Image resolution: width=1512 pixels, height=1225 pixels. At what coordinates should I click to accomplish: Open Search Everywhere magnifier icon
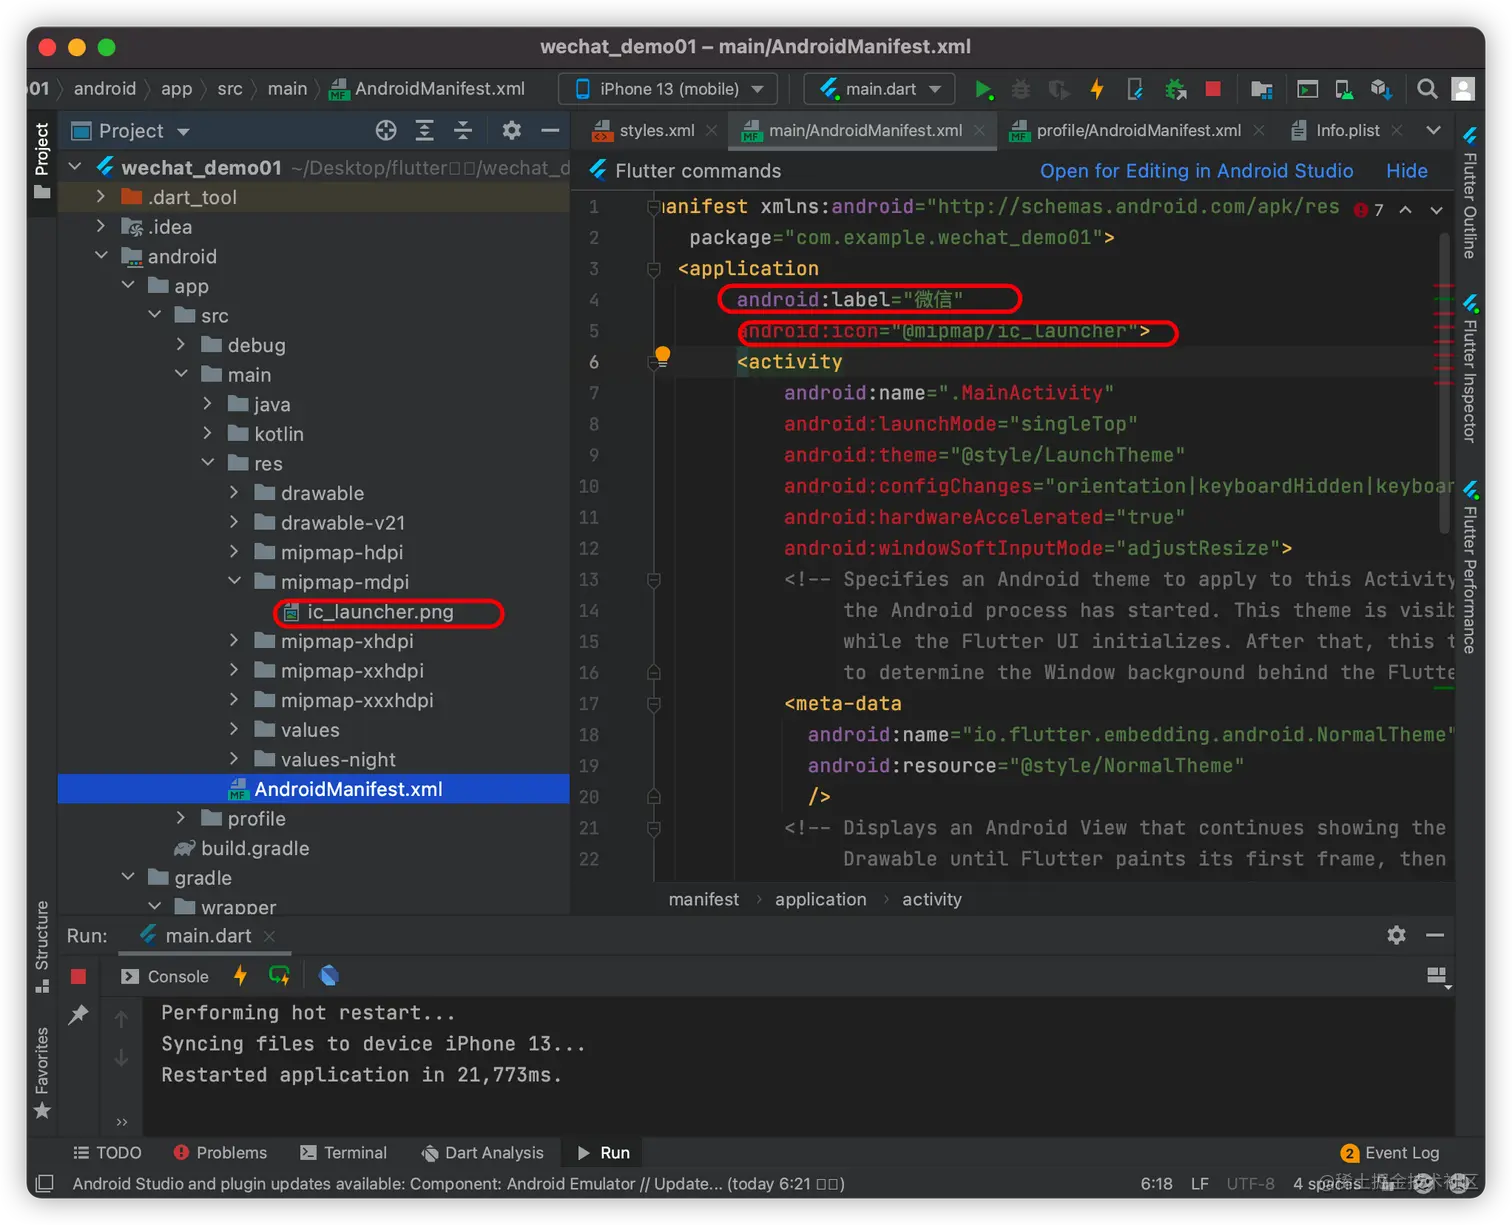click(x=1427, y=90)
